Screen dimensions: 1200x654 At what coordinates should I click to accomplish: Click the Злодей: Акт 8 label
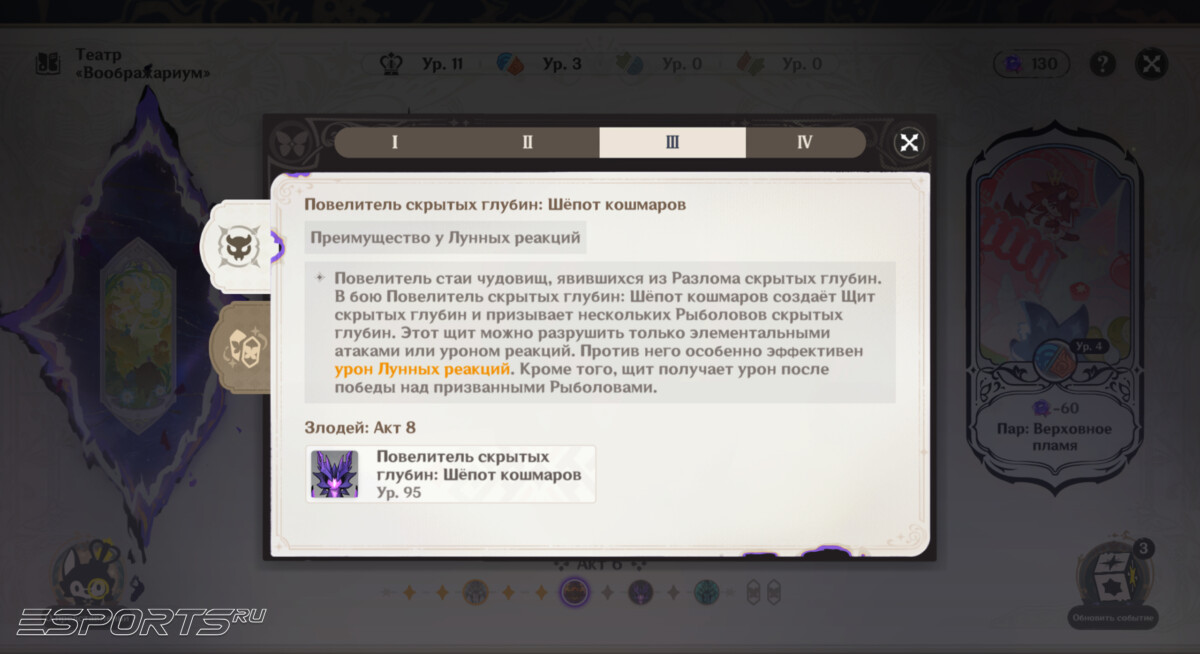pyautogui.click(x=360, y=428)
